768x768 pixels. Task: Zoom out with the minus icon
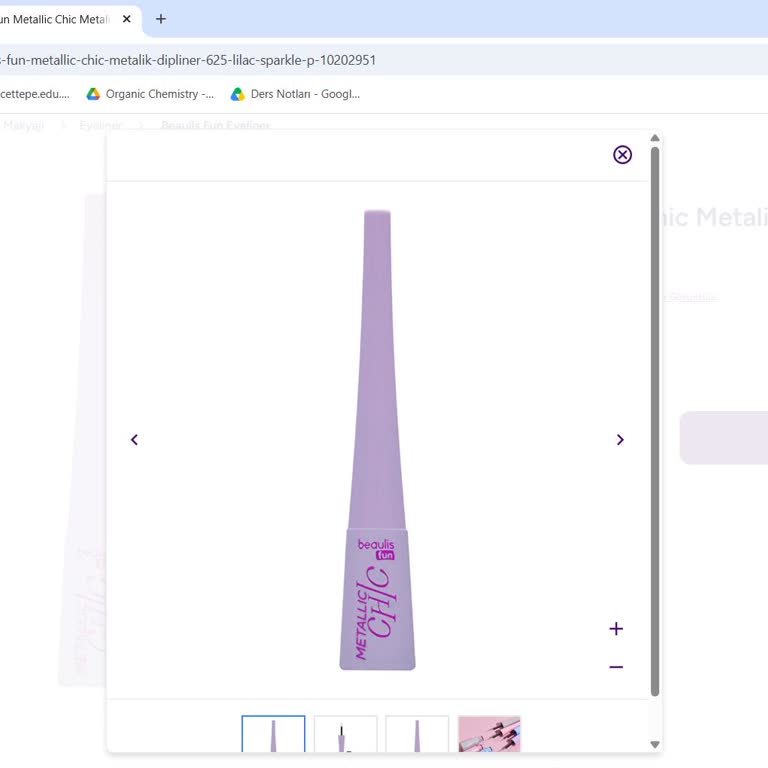tap(616, 667)
